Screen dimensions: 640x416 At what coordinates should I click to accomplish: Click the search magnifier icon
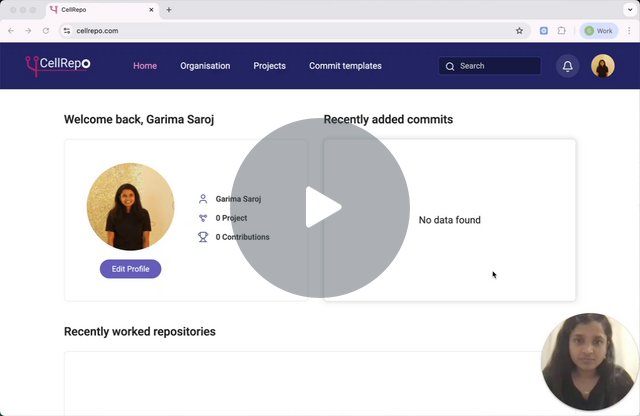pos(450,66)
